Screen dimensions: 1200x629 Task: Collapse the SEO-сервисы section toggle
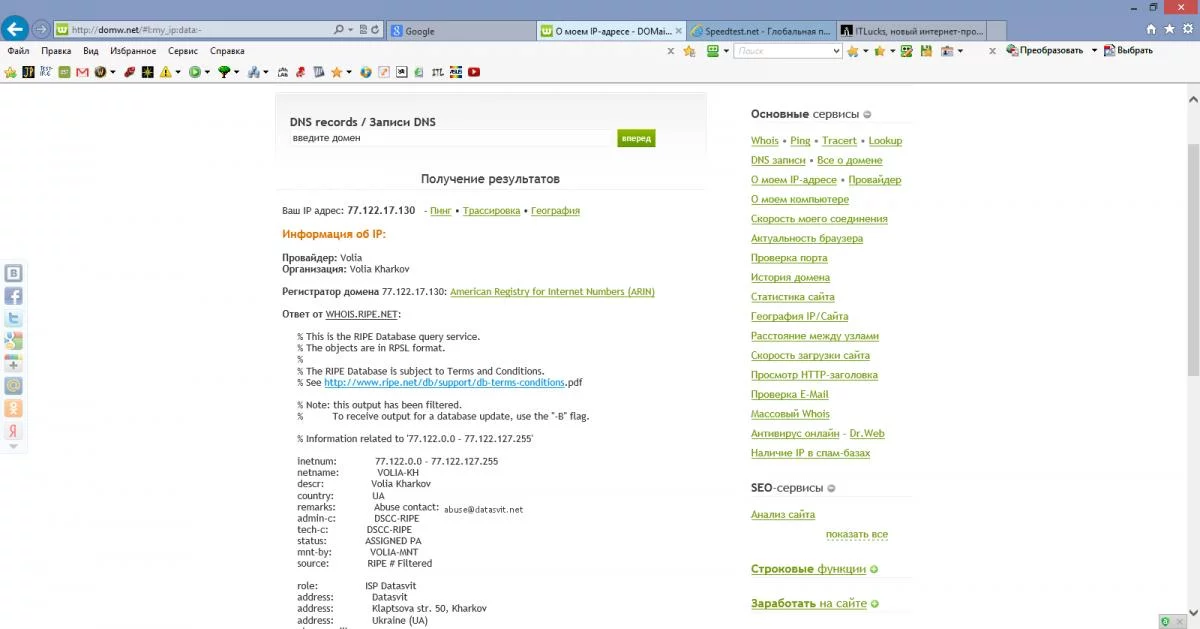831,489
